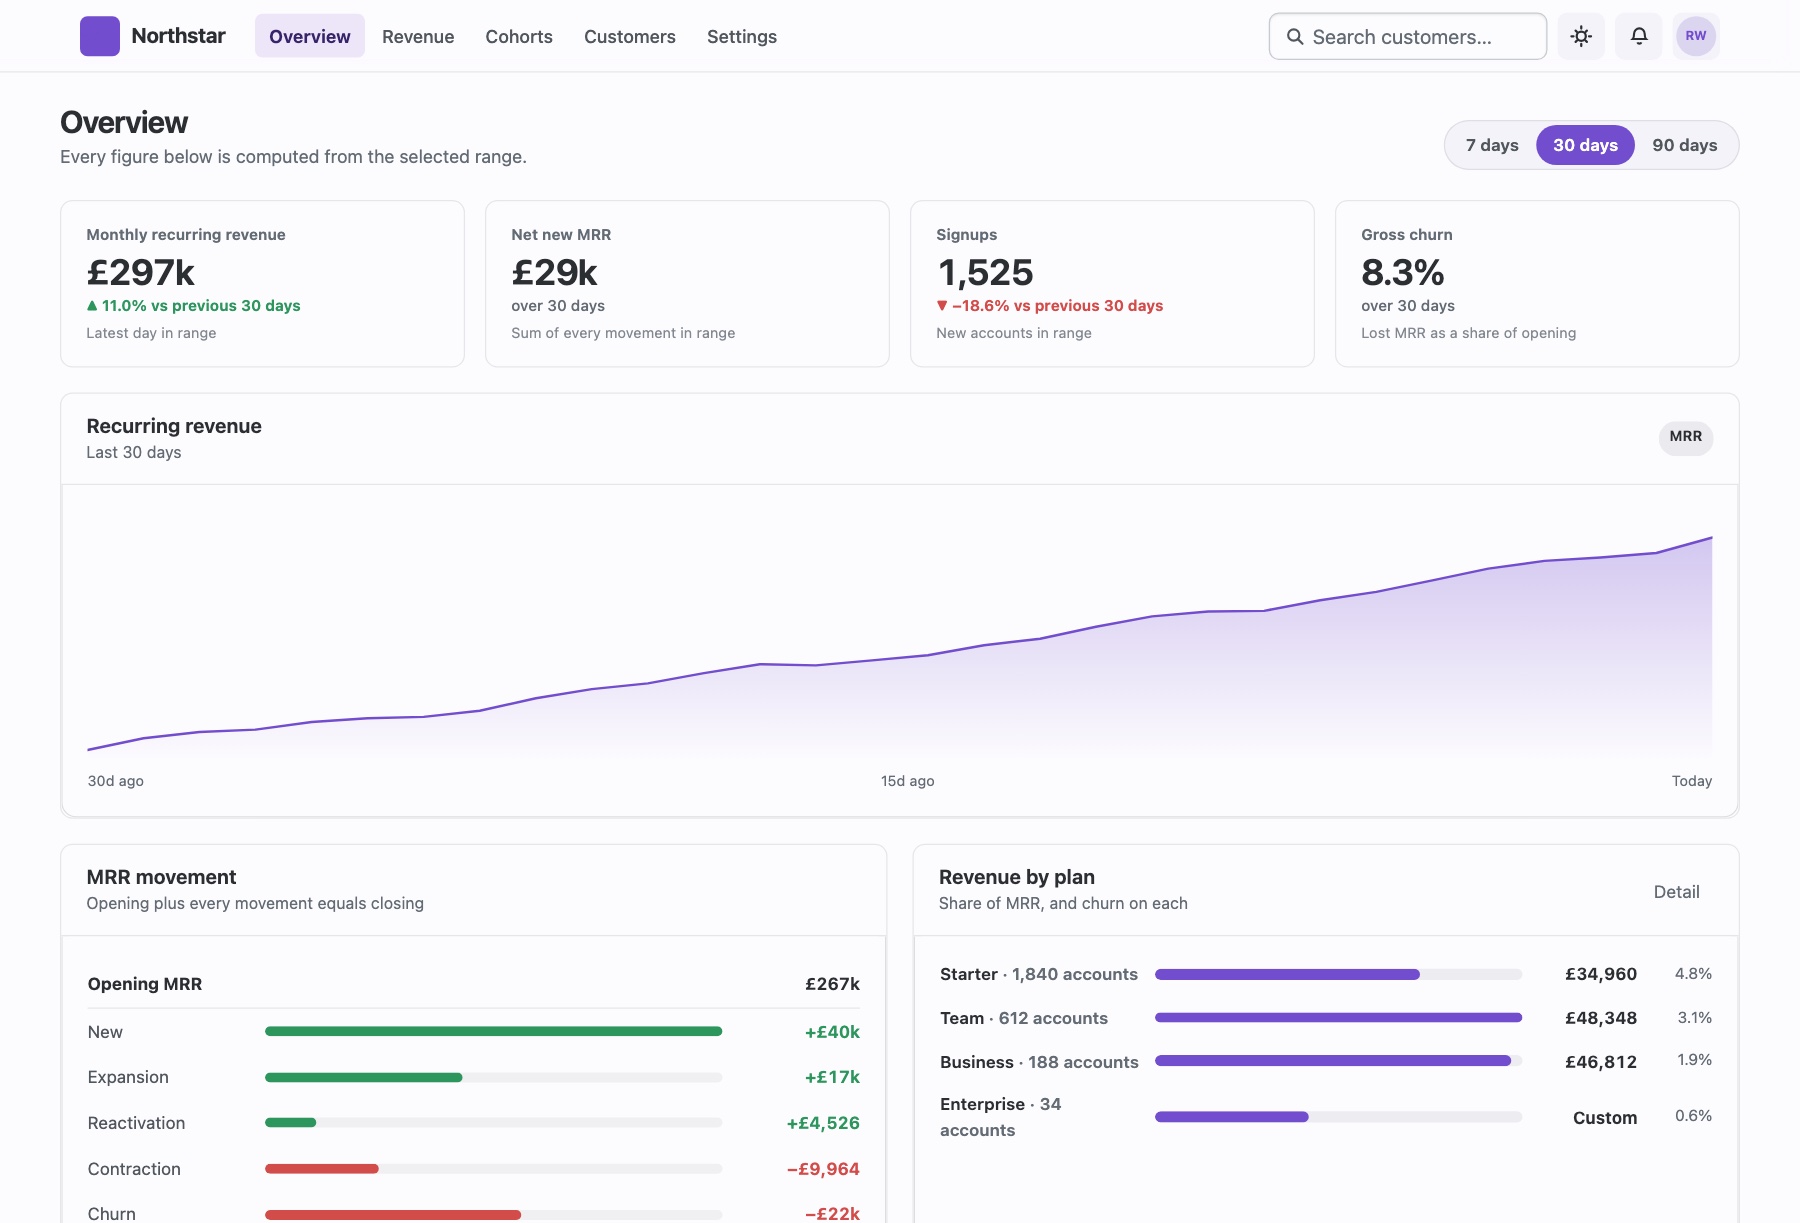Click the Monthly recurring revenue card
Image resolution: width=1800 pixels, height=1223 pixels.
click(x=262, y=284)
